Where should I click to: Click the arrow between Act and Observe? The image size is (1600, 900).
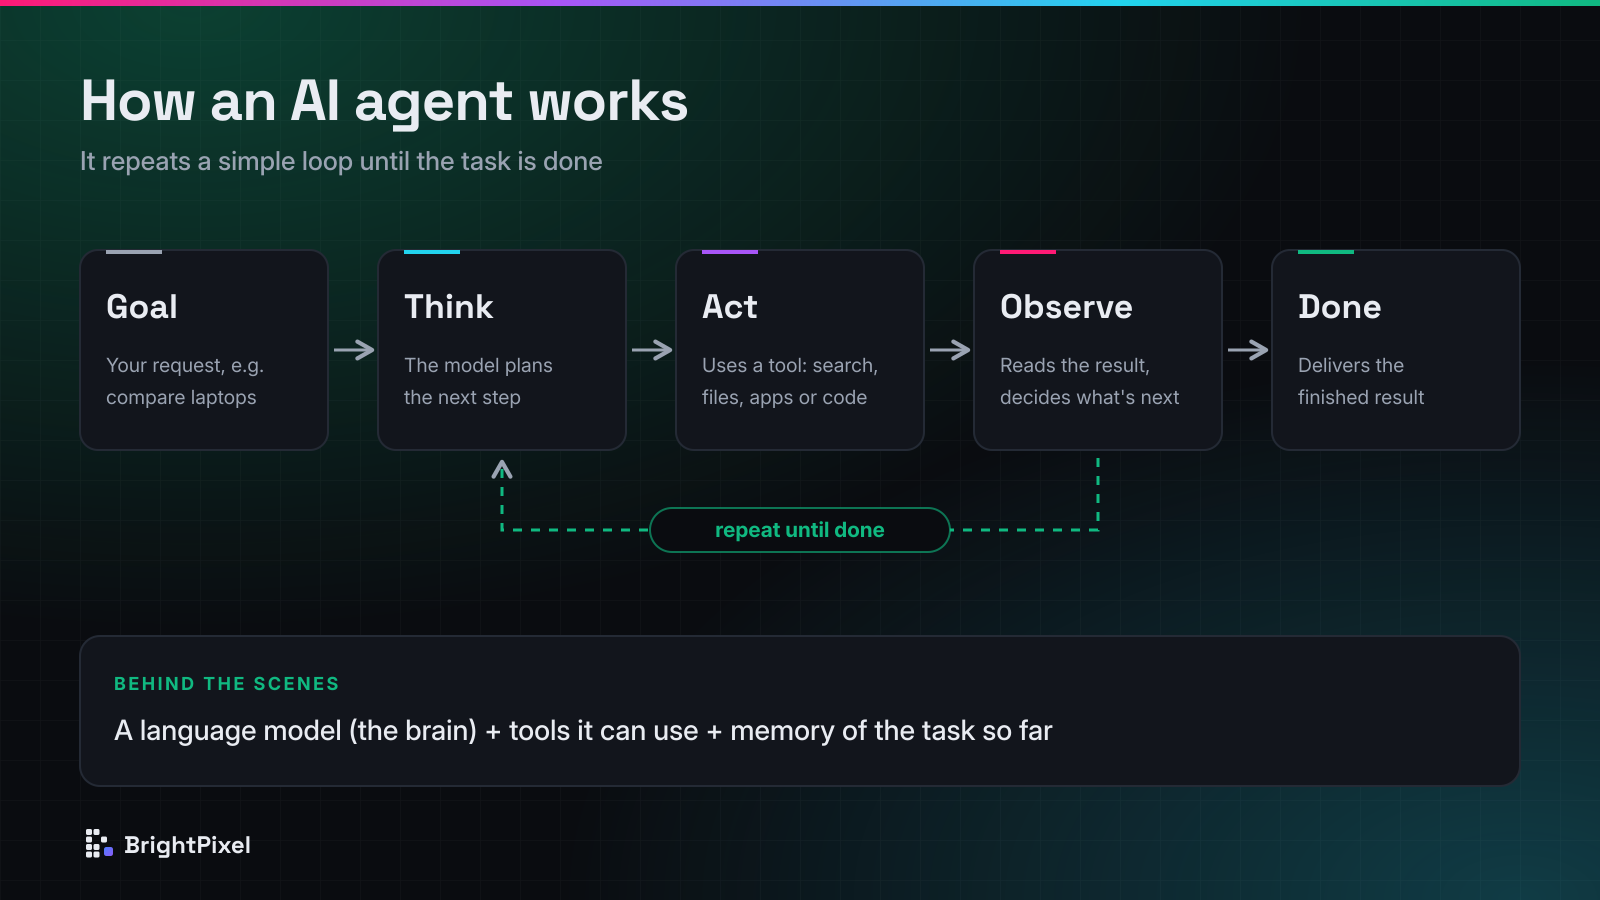950,350
